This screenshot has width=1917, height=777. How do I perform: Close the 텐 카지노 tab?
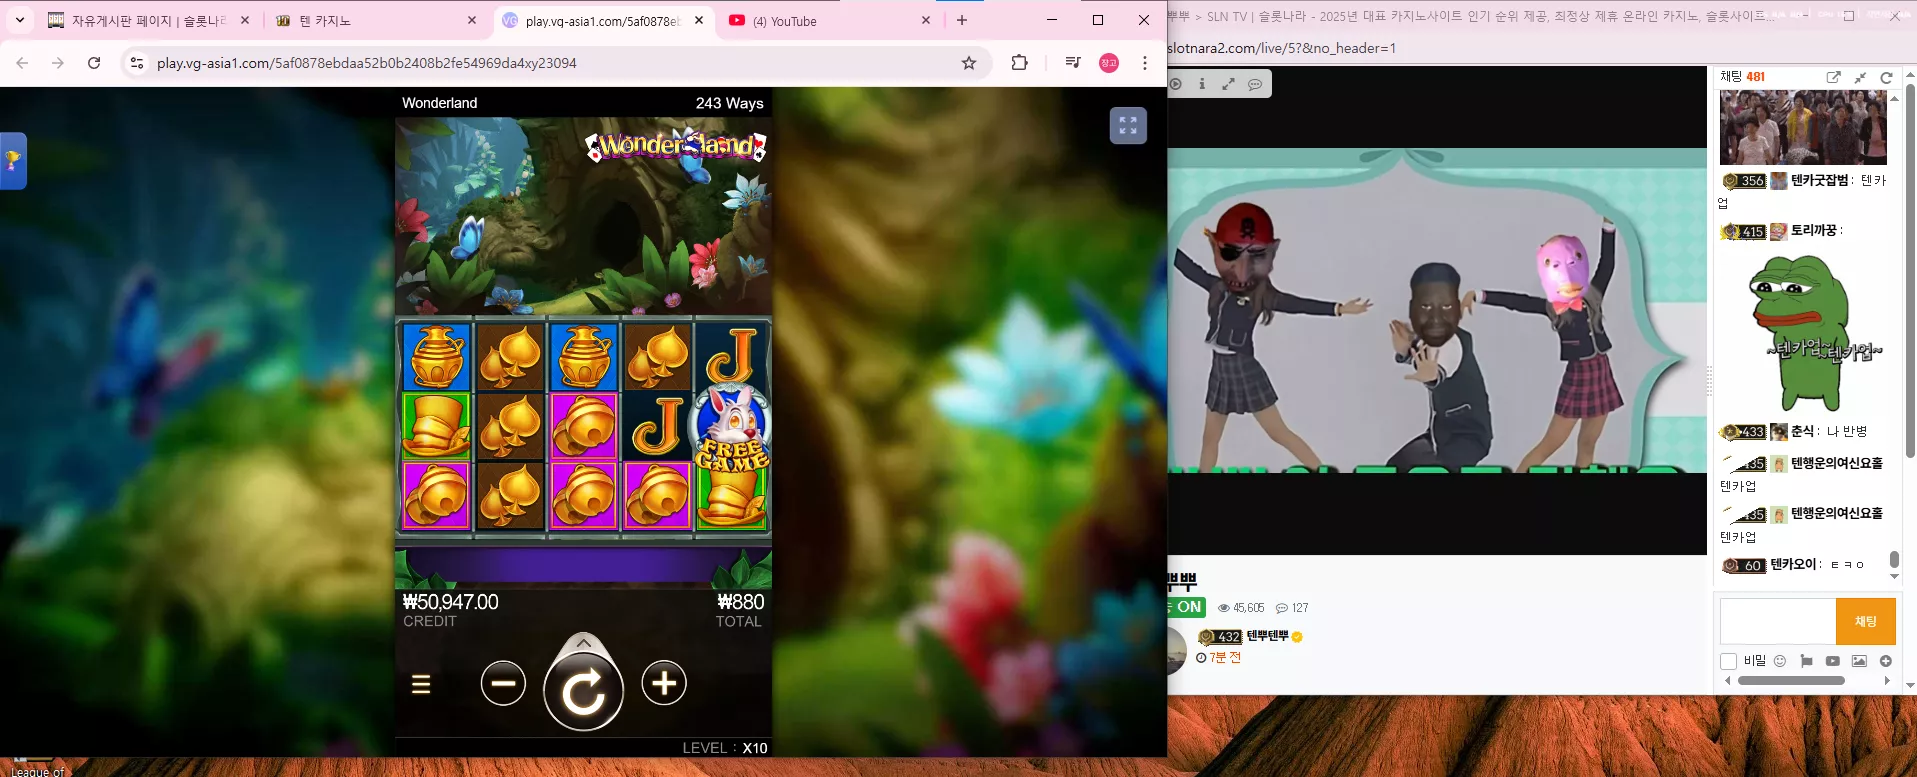coord(472,20)
